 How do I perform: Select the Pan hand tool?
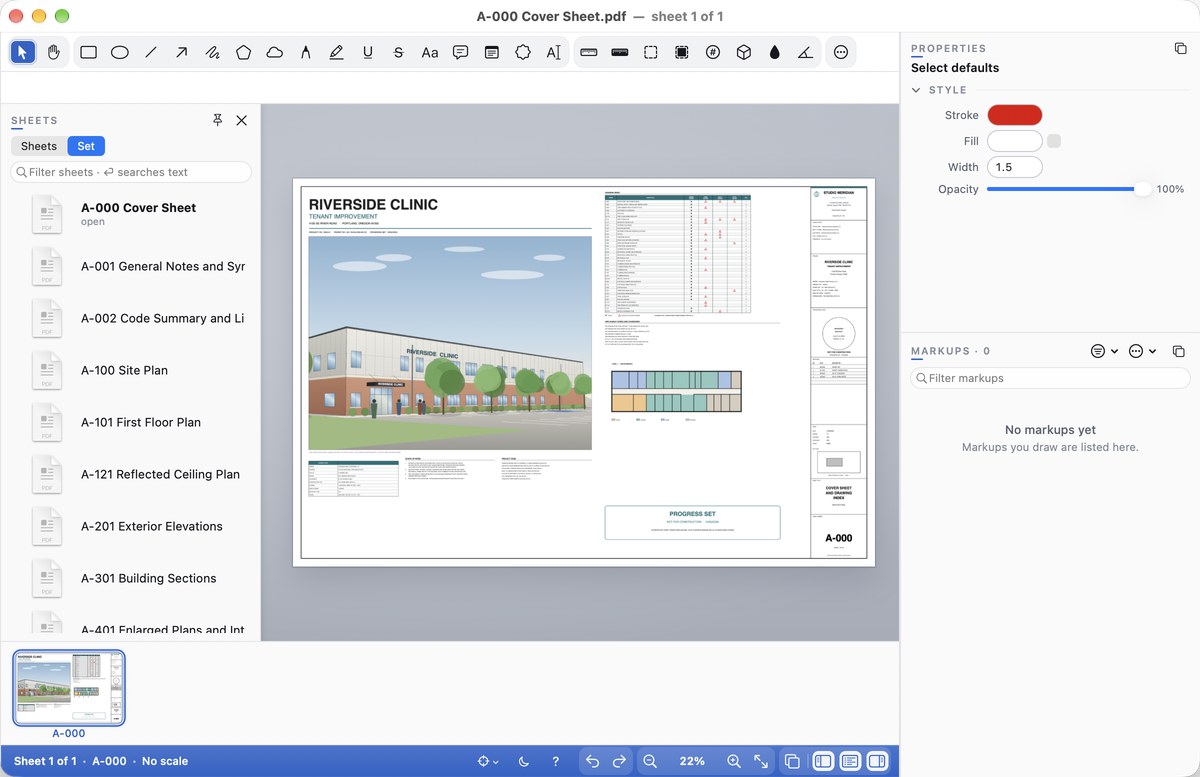click(x=54, y=52)
